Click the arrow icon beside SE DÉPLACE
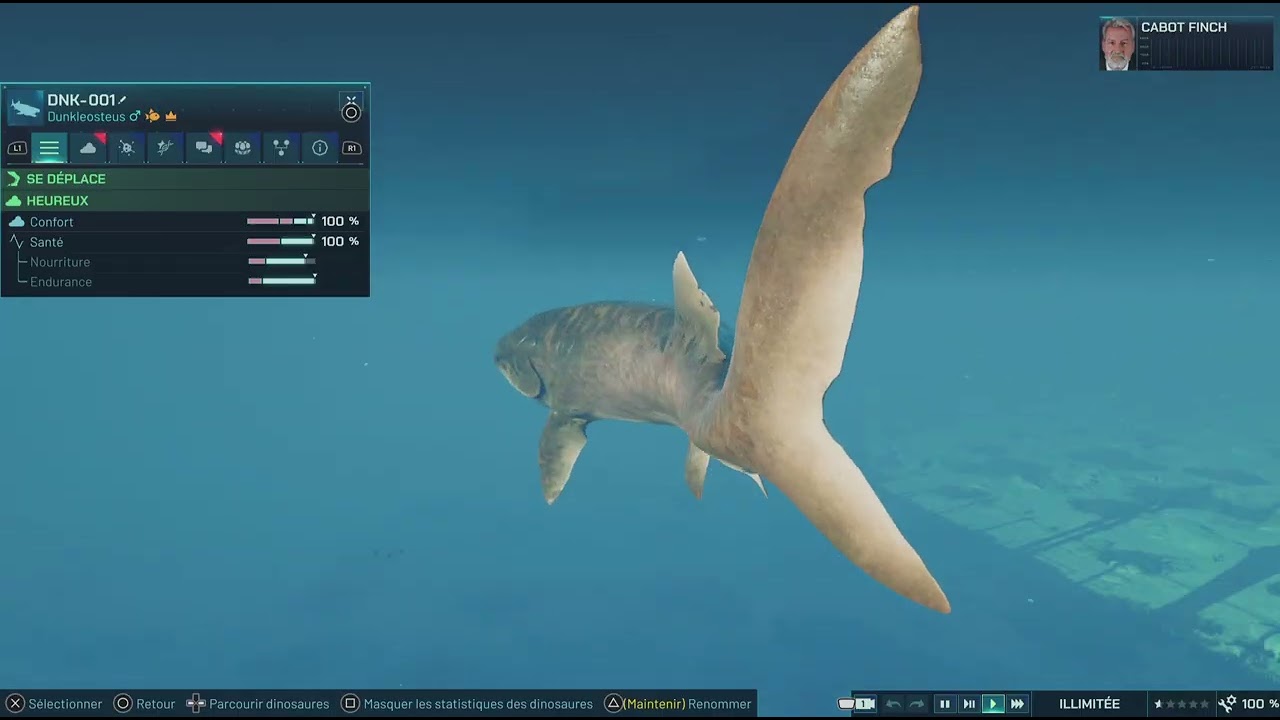The width and height of the screenshot is (1280, 720). [14, 178]
